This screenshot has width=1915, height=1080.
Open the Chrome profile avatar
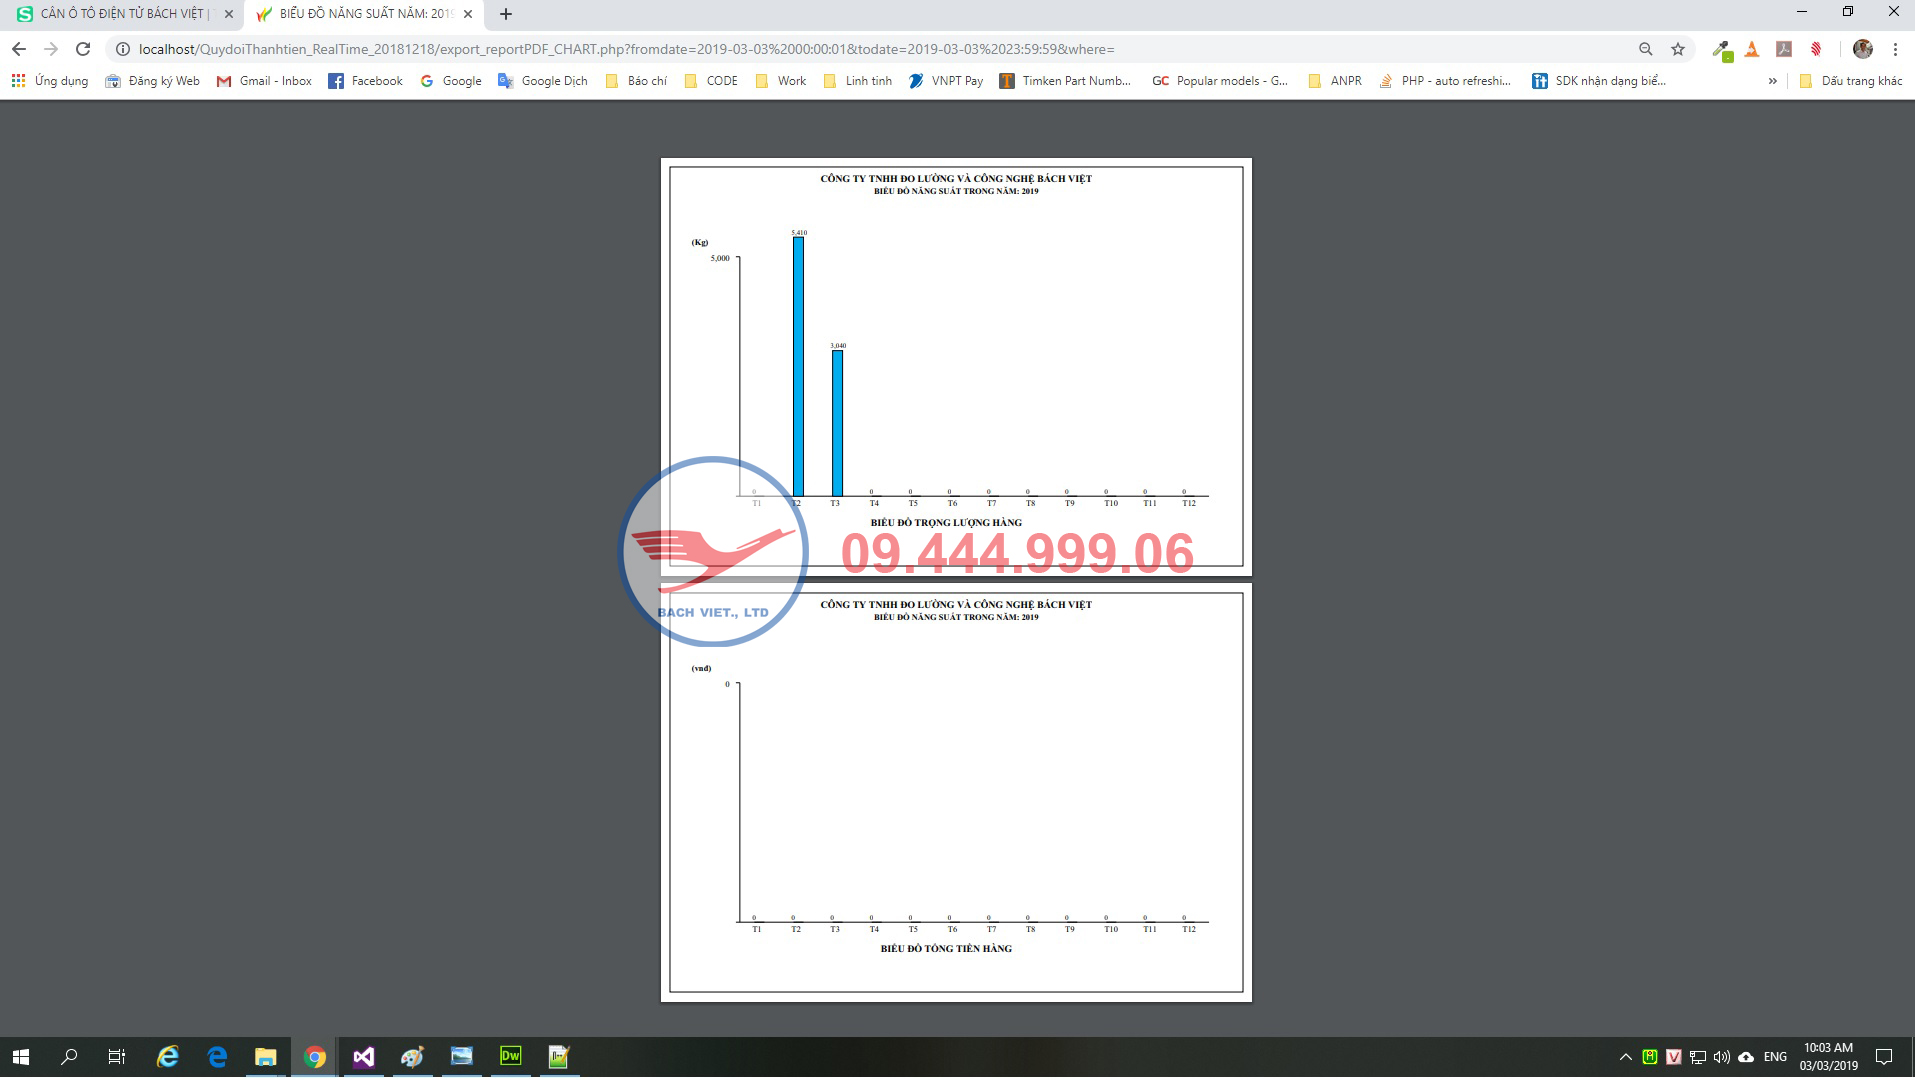[x=1862, y=49]
